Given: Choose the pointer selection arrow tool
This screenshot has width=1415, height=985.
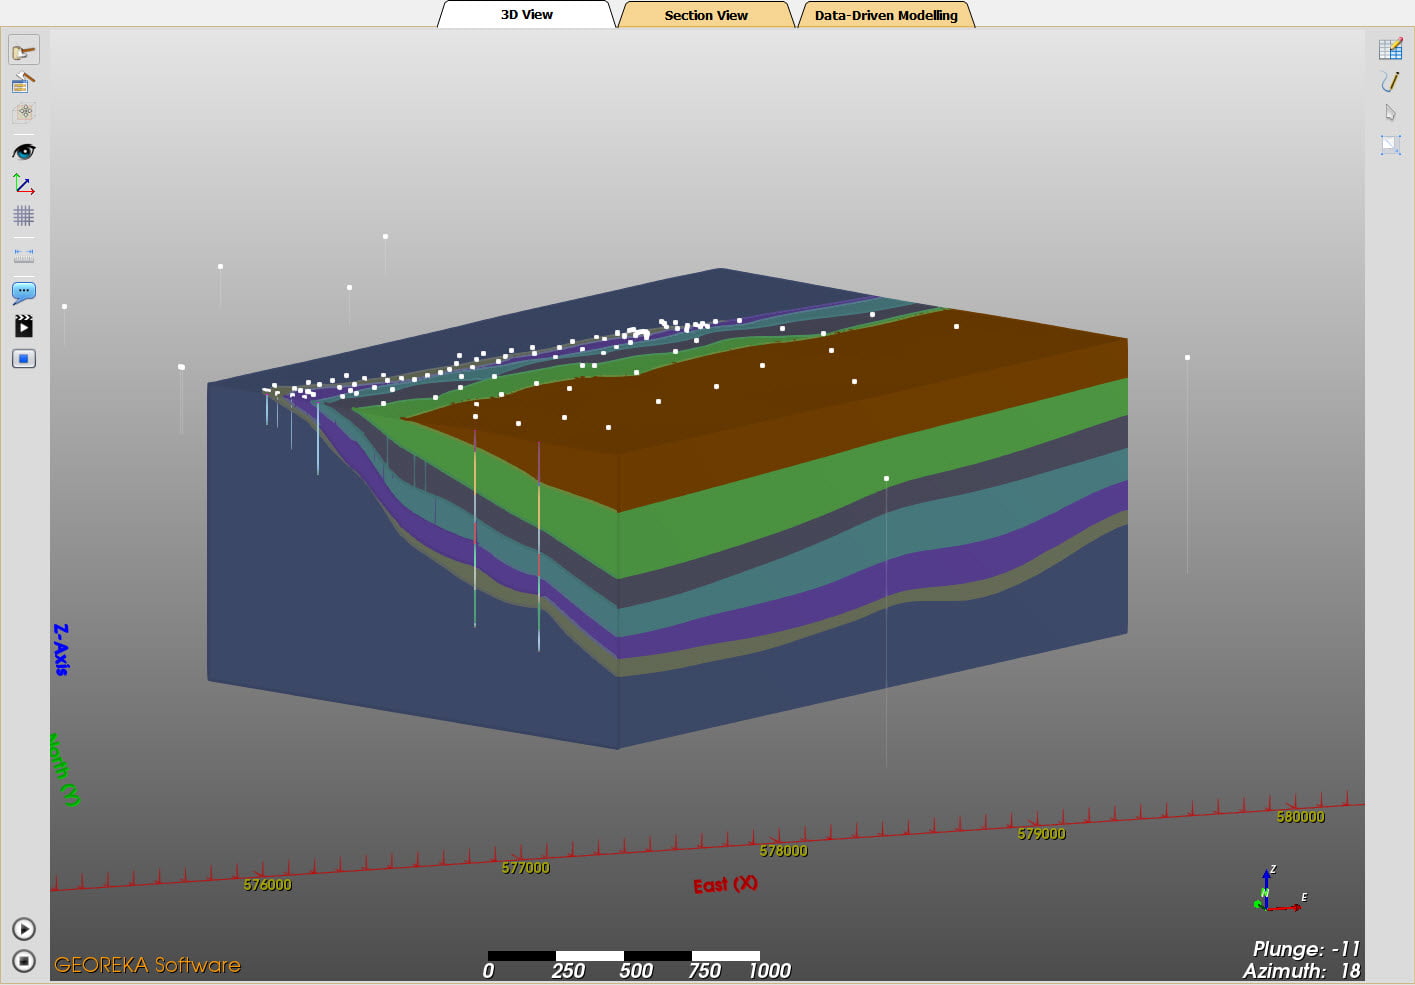Looking at the screenshot, I should tap(1390, 113).
